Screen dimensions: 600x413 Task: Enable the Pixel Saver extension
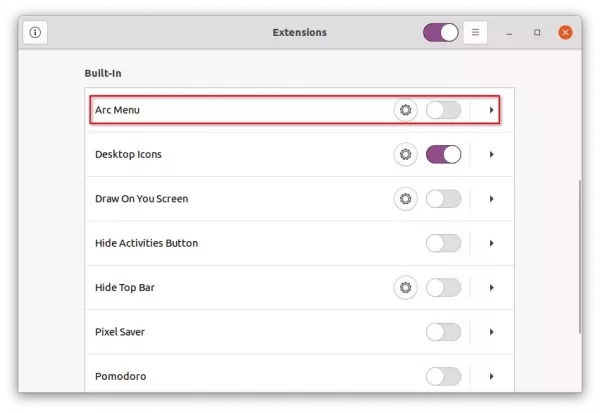(443, 332)
